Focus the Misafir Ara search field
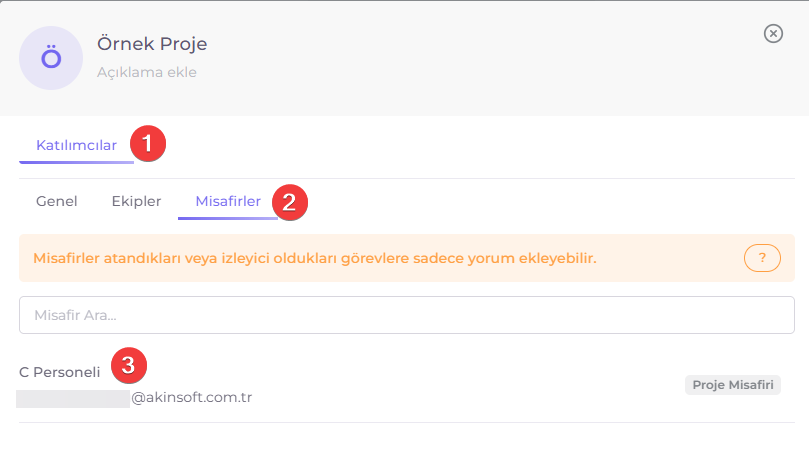Screen dimensions: 809x451 (407, 315)
